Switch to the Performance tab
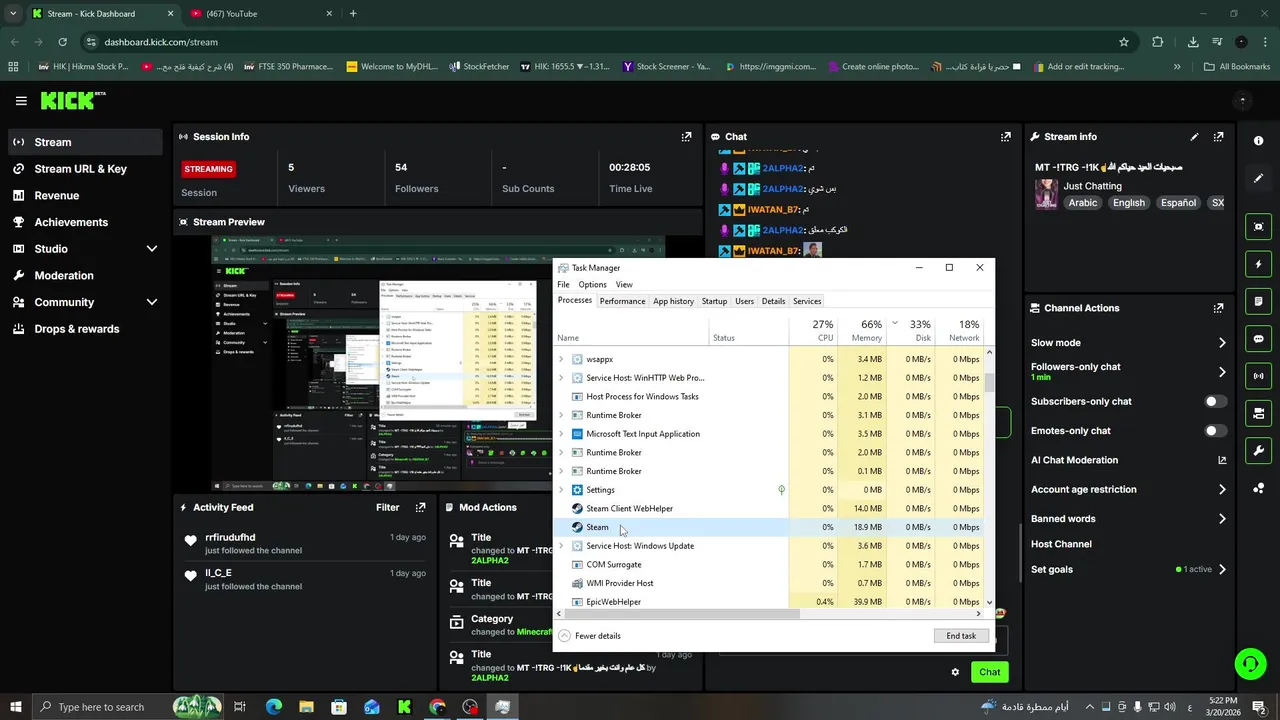The image size is (1280, 720). pos(622,301)
